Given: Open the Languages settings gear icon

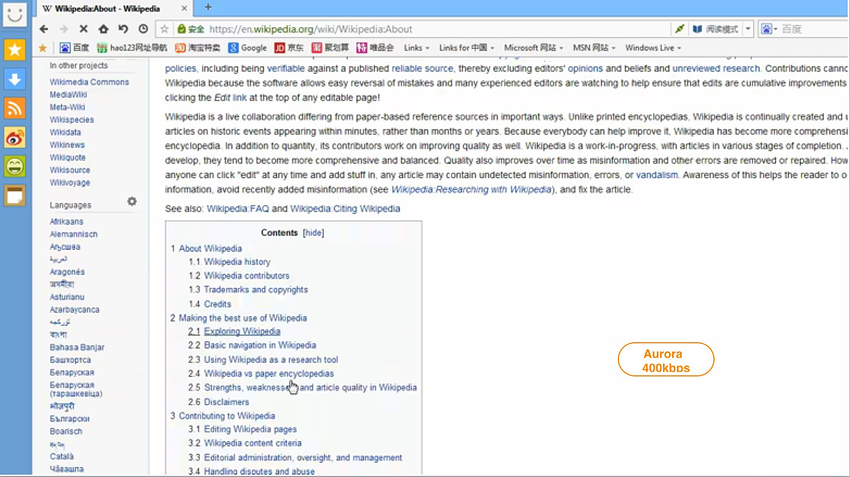Looking at the screenshot, I should (132, 201).
